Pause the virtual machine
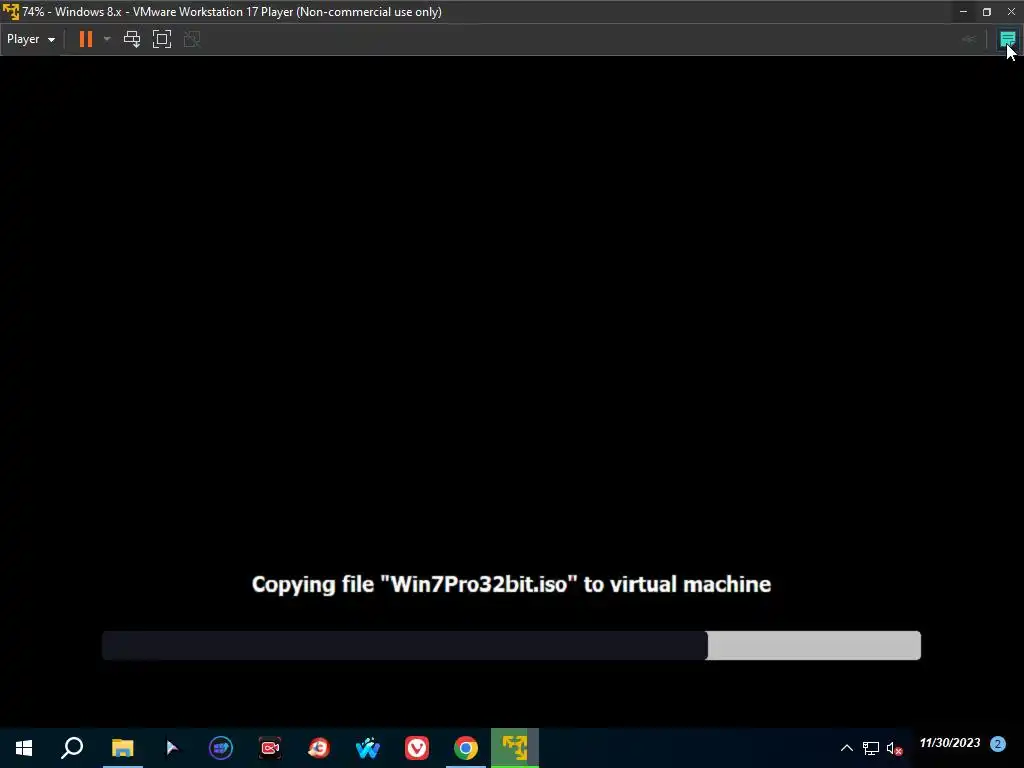Image resolution: width=1024 pixels, height=768 pixels. [x=86, y=39]
